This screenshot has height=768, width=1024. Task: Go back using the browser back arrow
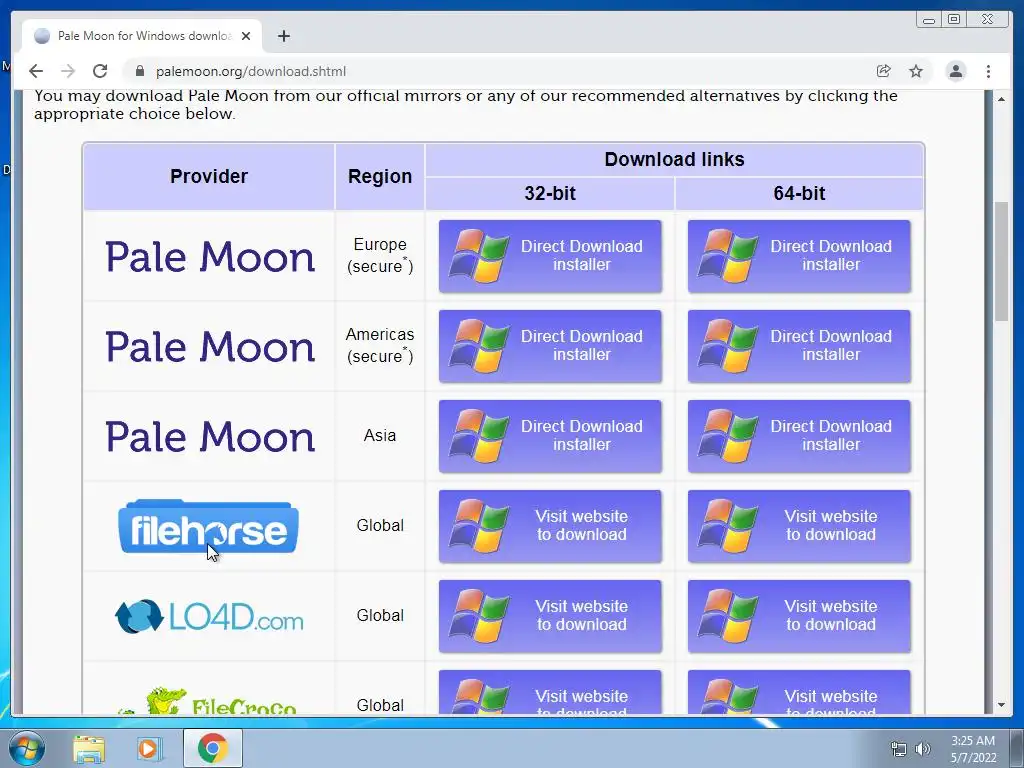36,71
